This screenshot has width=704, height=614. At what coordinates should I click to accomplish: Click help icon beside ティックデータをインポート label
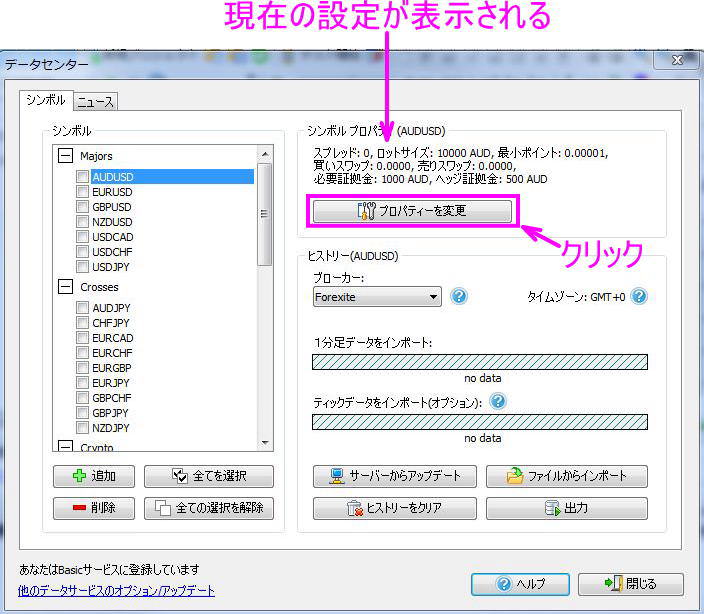point(497,401)
